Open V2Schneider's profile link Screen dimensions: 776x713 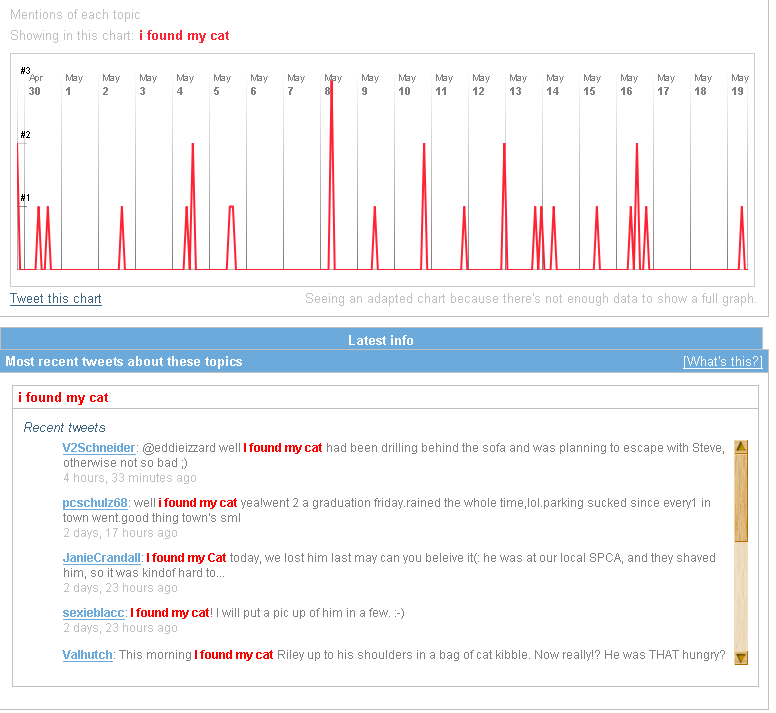point(98,448)
